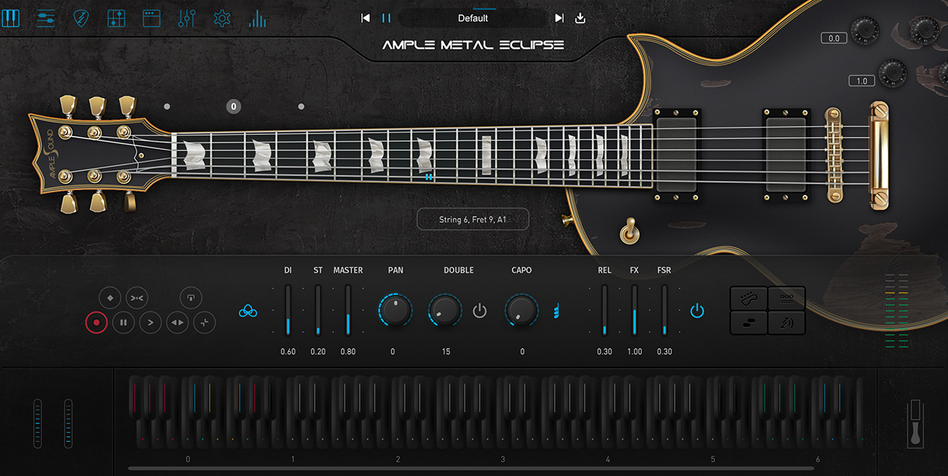Open the blue bar-spectrum icon panel
Viewport: 948px width, 476px height.
(x=258, y=19)
